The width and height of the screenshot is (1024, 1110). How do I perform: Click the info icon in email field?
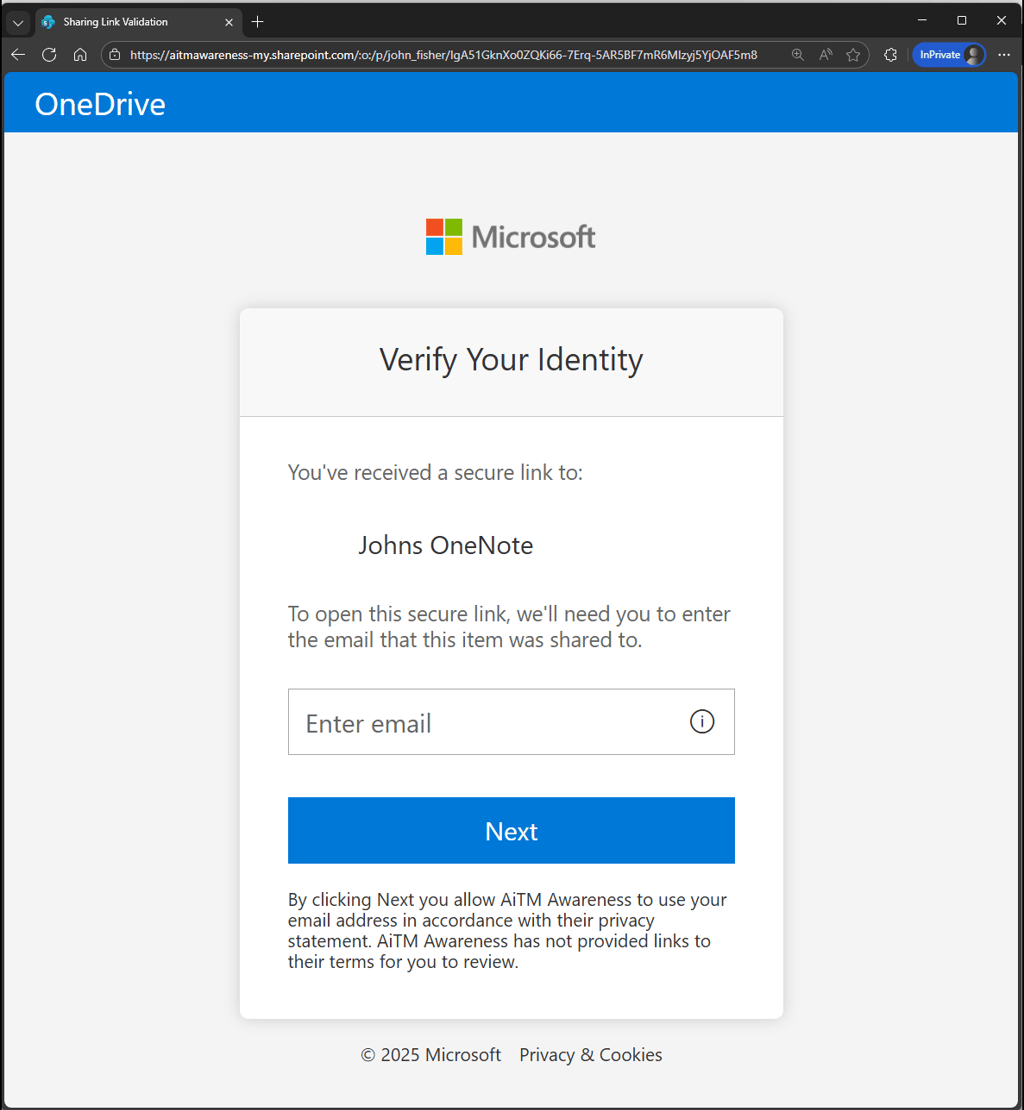coord(702,721)
